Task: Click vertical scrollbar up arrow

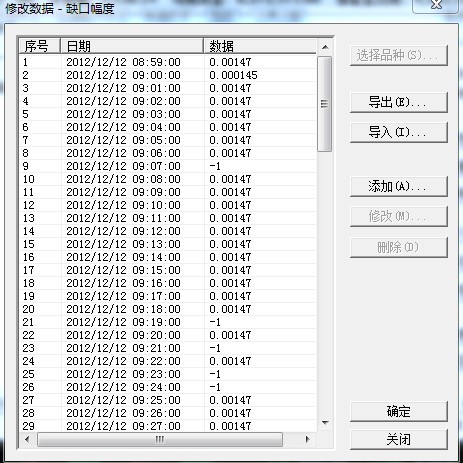Action: tap(325, 47)
